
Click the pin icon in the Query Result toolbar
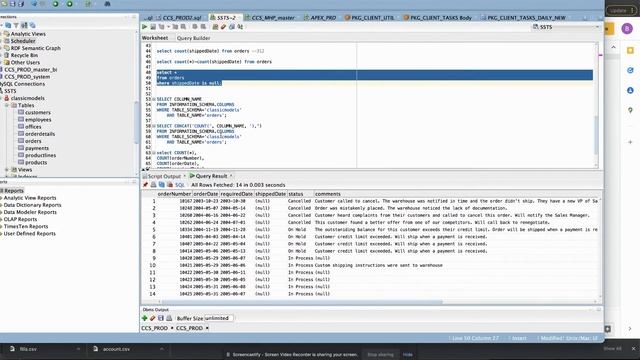click(145, 185)
